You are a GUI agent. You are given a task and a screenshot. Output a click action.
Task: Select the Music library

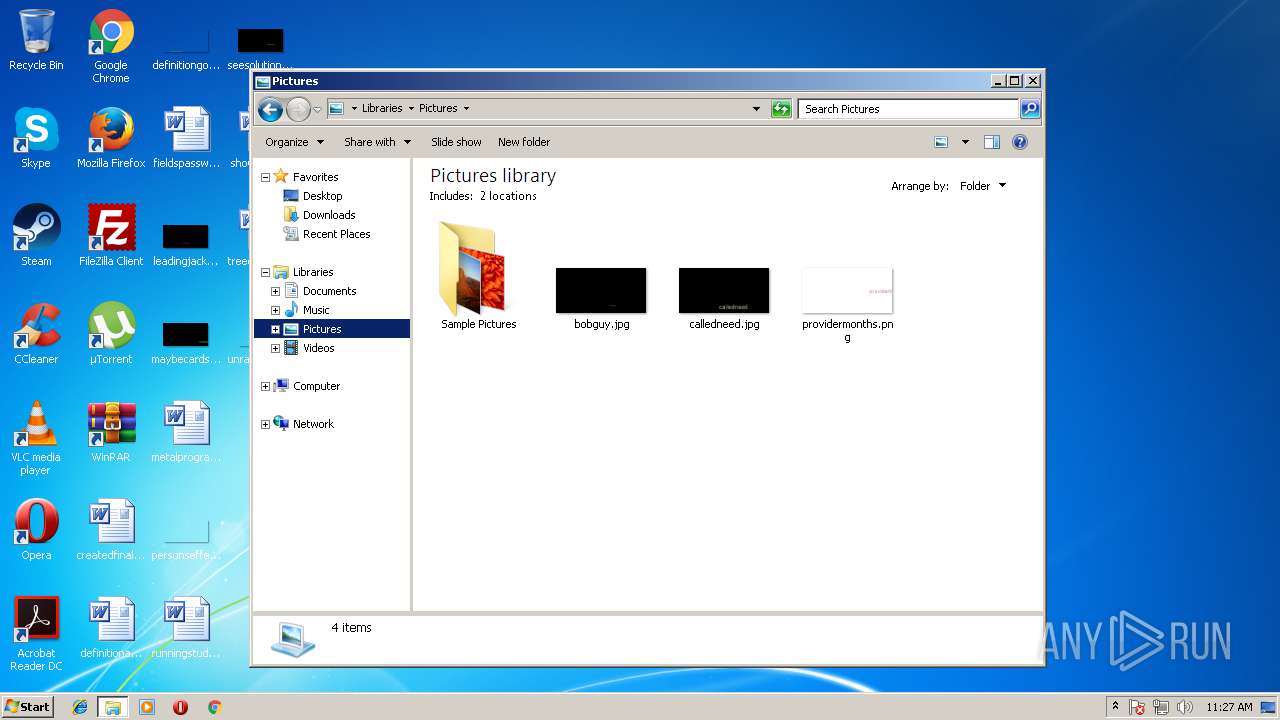[316, 310]
